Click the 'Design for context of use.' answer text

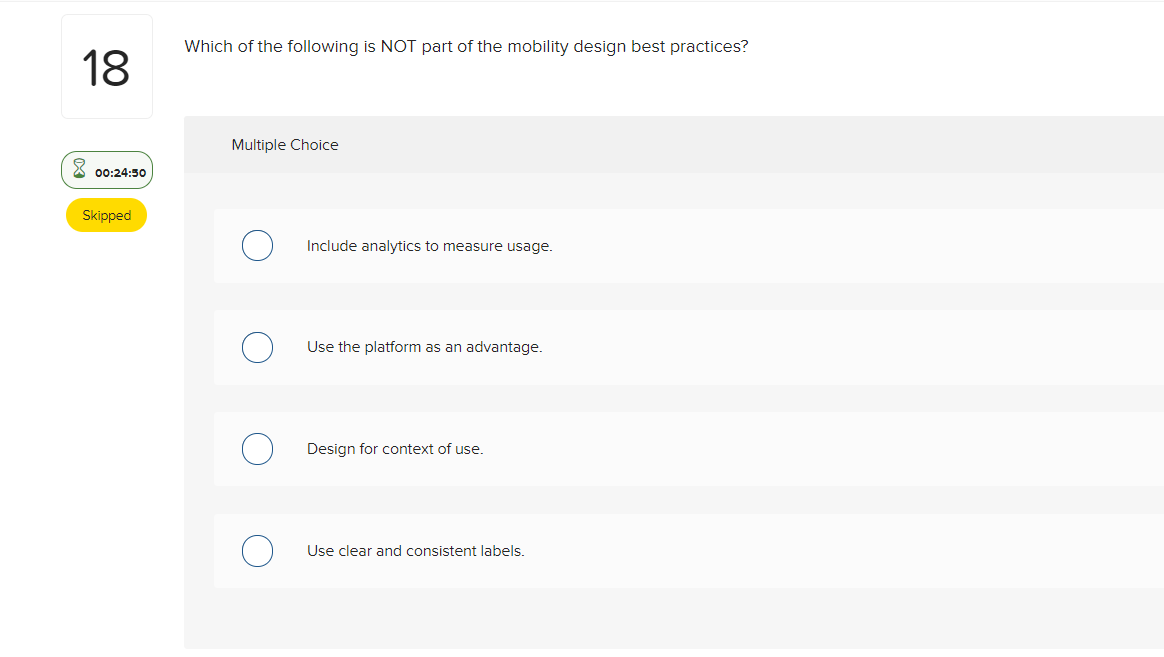(395, 449)
